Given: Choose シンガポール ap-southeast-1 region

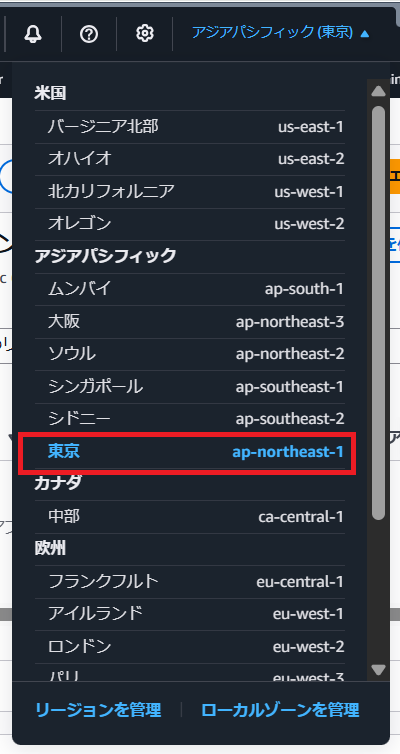Looking at the screenshot, I should coord(189,387).
